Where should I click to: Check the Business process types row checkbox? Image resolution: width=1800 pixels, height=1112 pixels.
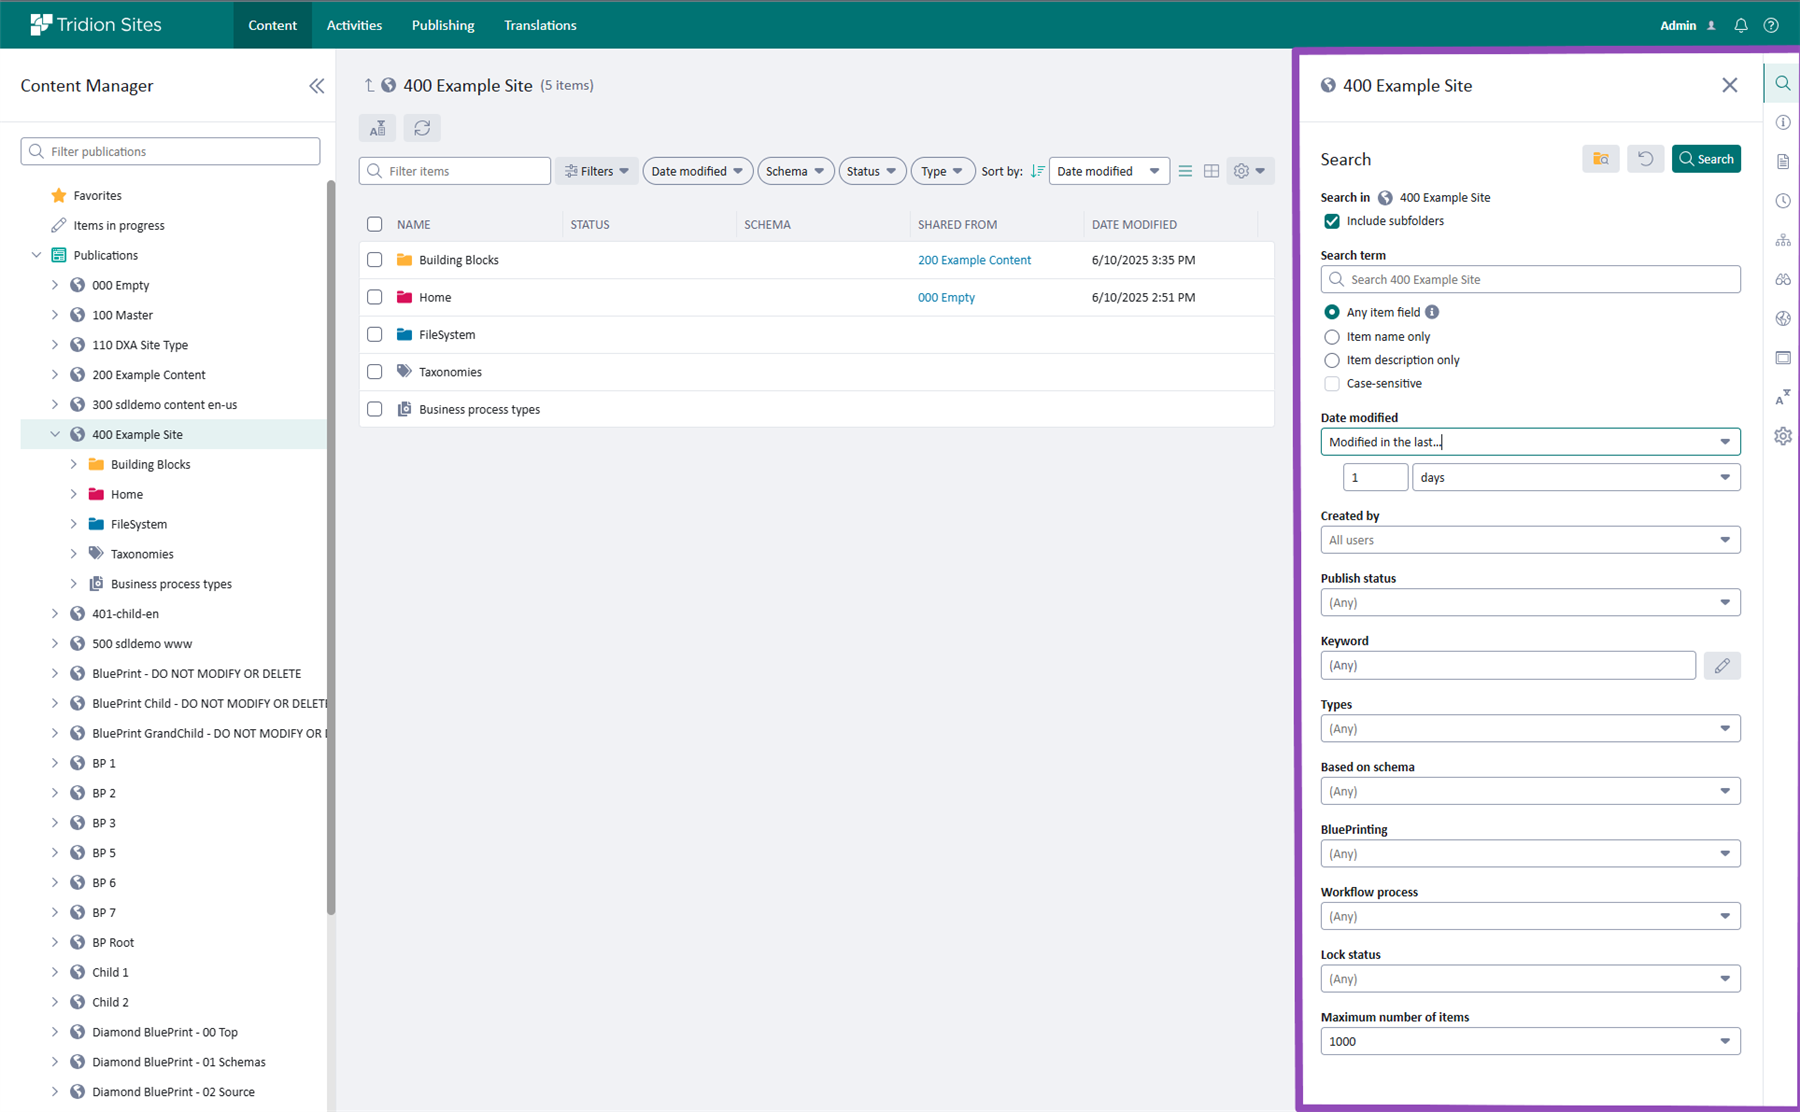pos(374,409)
